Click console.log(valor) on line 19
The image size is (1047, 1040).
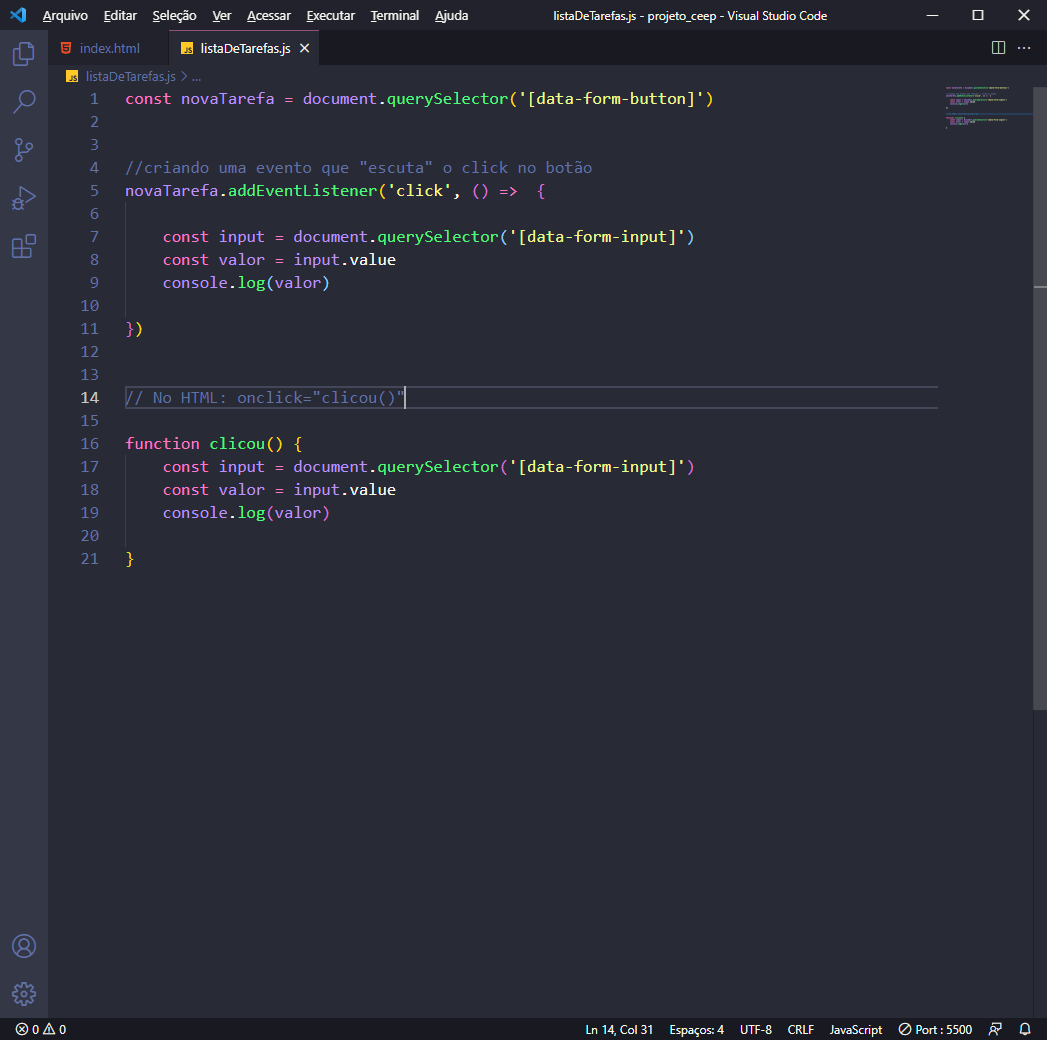click(x=246, y=513)
